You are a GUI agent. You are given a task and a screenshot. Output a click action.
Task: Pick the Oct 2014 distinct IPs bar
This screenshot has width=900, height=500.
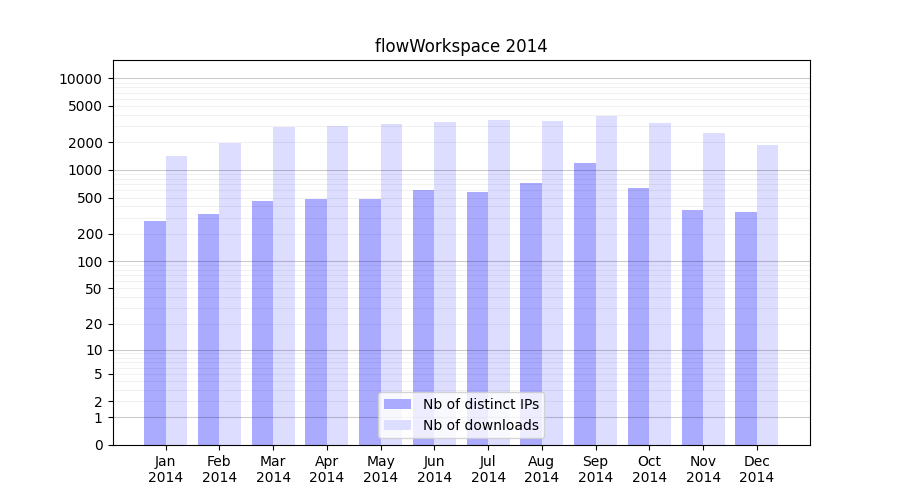[x=638, y=316]
